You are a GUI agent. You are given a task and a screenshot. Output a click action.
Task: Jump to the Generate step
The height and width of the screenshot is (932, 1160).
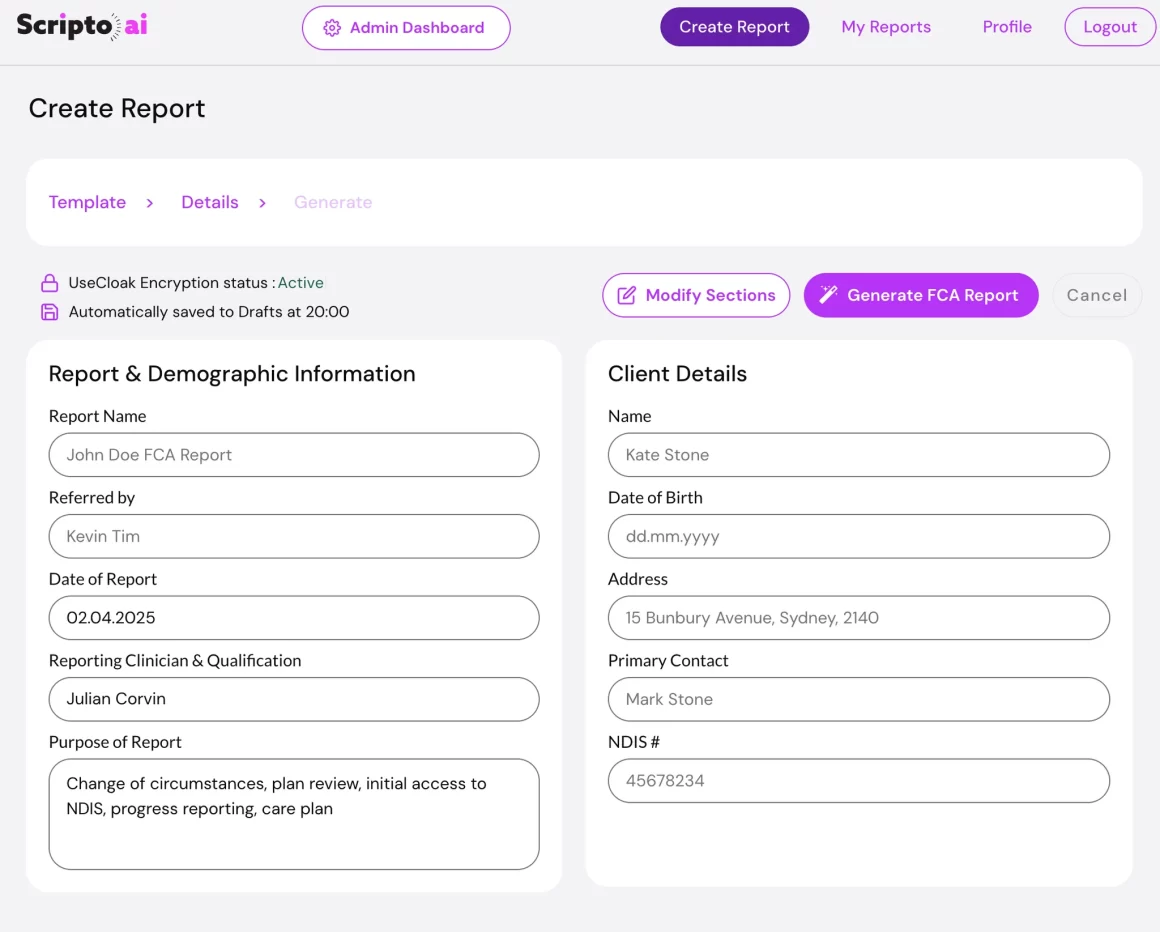[x=333, y=202]
